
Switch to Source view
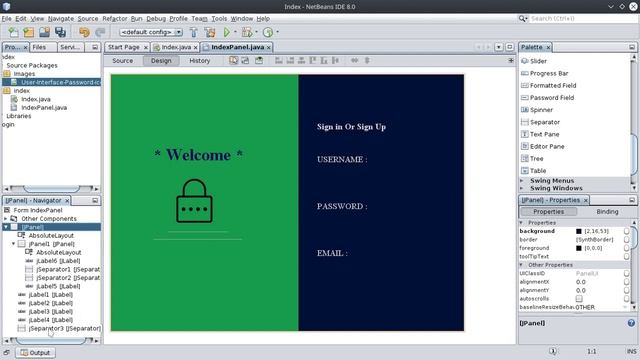point(122,60)
